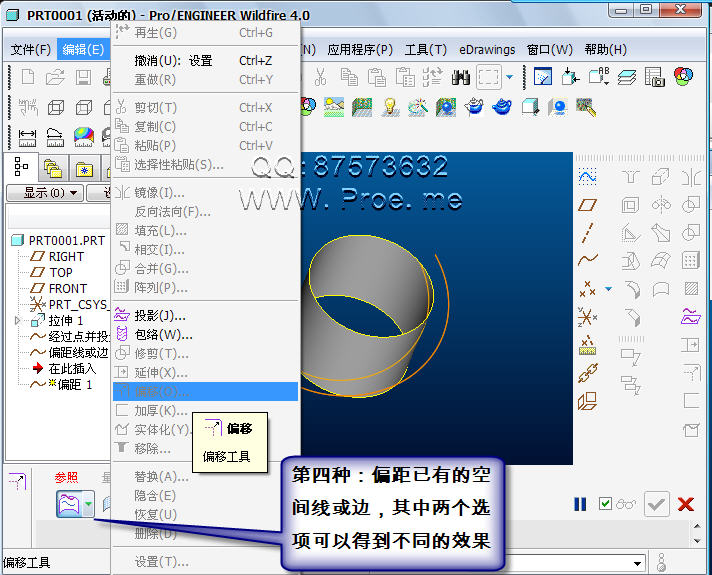The width and height of the screenshot is (712, 575).
Task: Click the scissors Cut toolbar icon
Action: (321, 77)
